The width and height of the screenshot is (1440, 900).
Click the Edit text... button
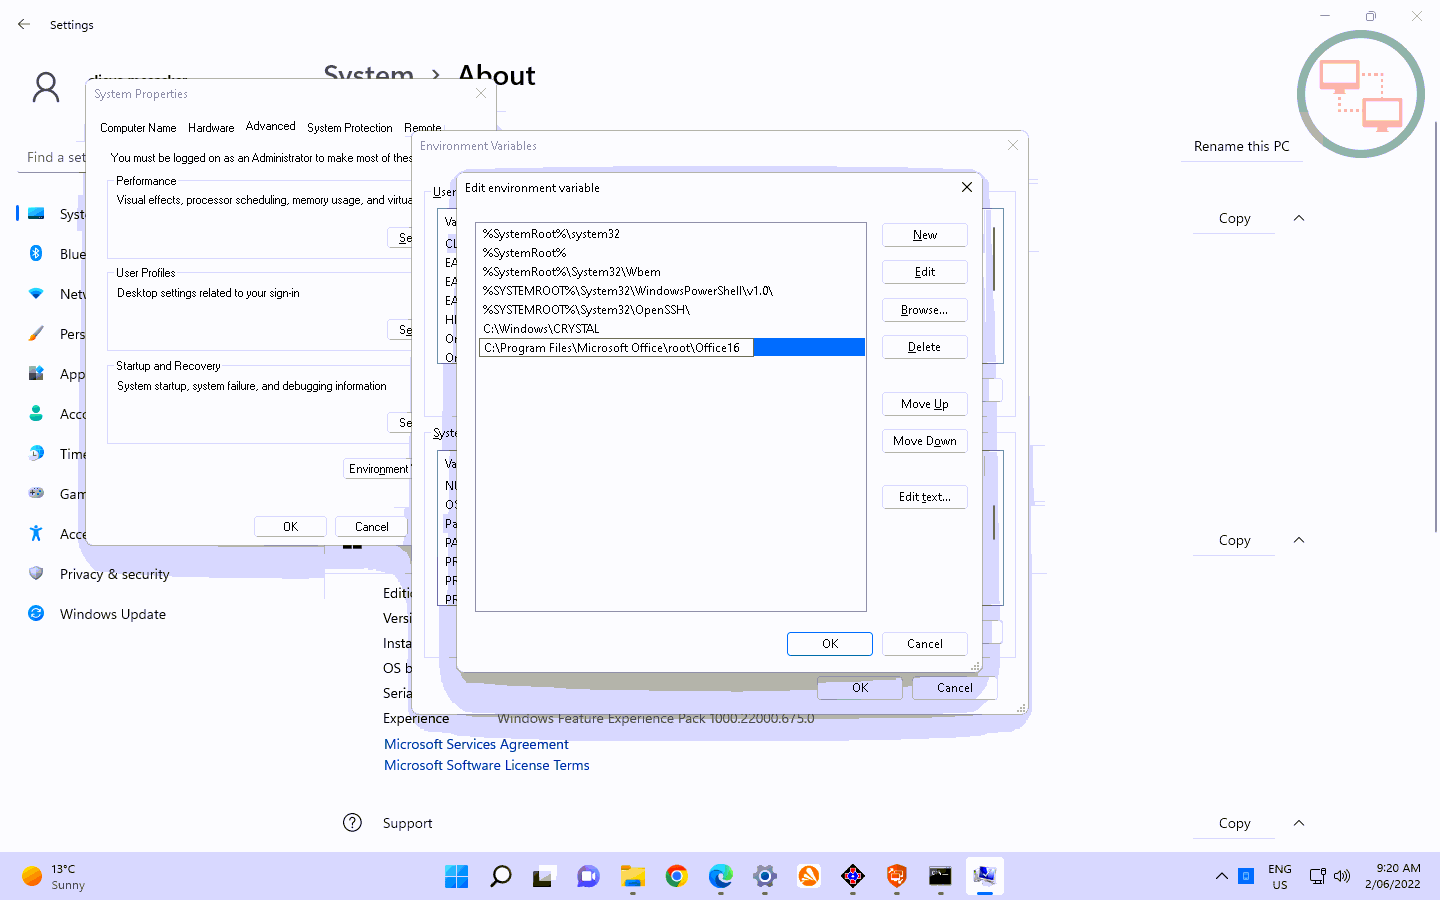(924, 497)
